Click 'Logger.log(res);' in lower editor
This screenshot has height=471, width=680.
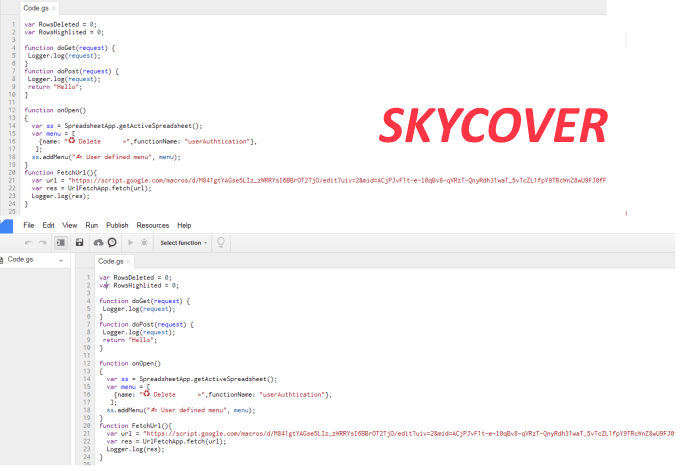(136, 449)
